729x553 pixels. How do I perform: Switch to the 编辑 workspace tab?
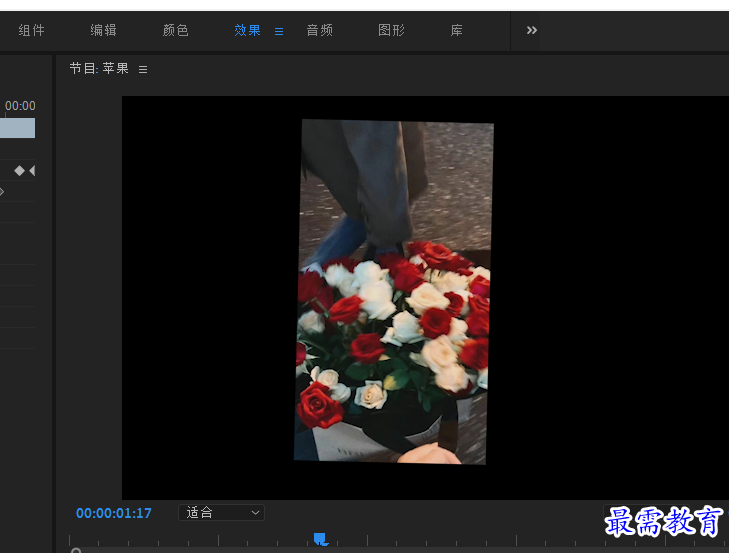pos(103,31)
